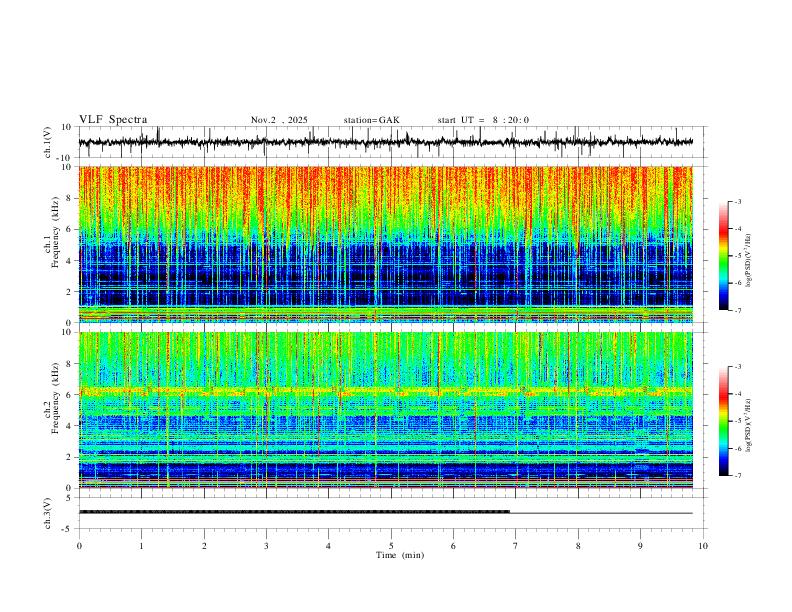Click the lower colorbar "log(PSD)(V²/Hz)" label

point(749,427)
